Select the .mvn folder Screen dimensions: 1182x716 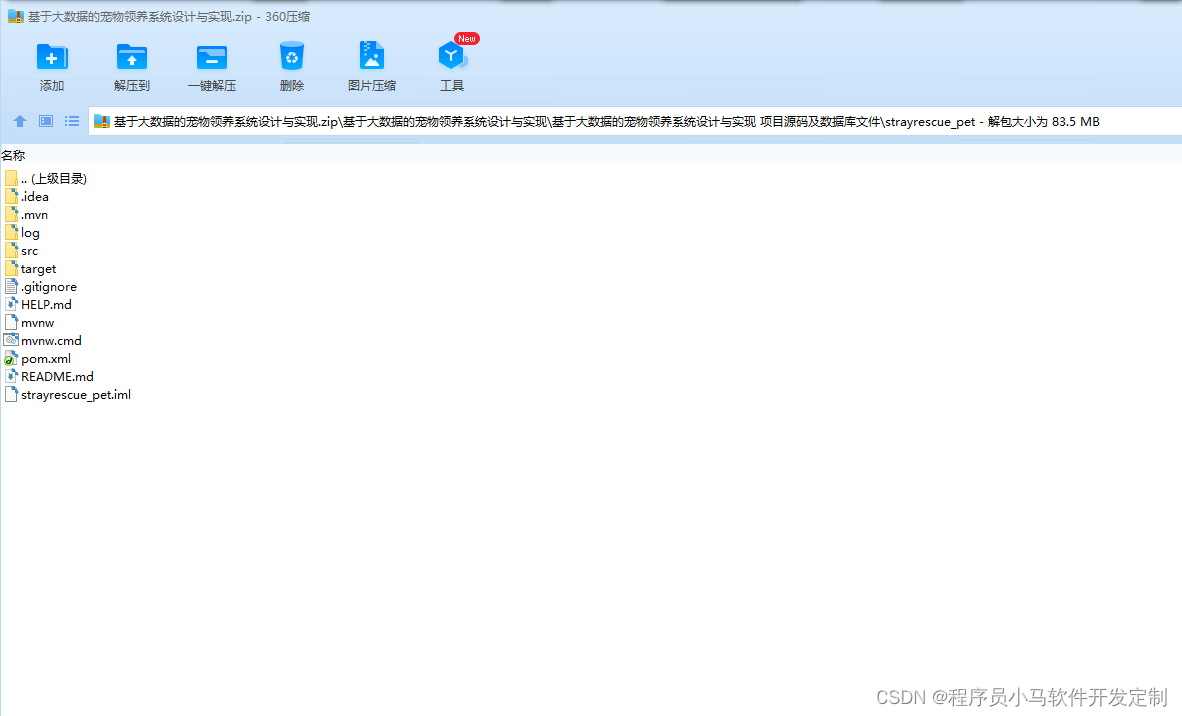26,215
